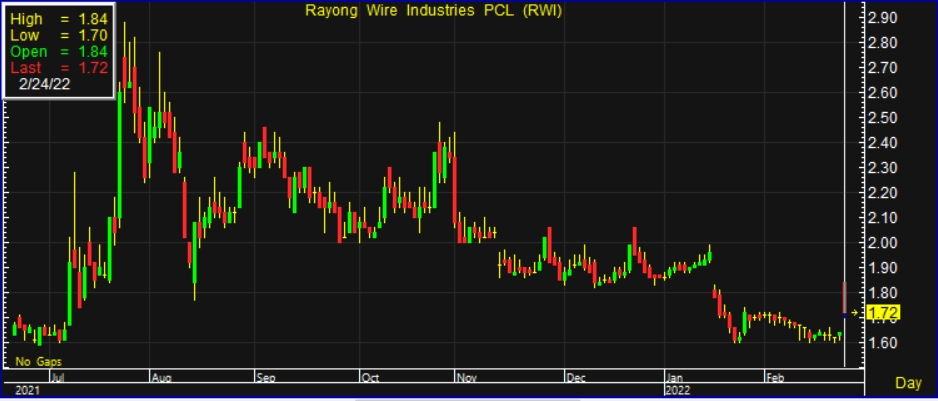Click the 2.20 price axis label

(x=882, y=193)
